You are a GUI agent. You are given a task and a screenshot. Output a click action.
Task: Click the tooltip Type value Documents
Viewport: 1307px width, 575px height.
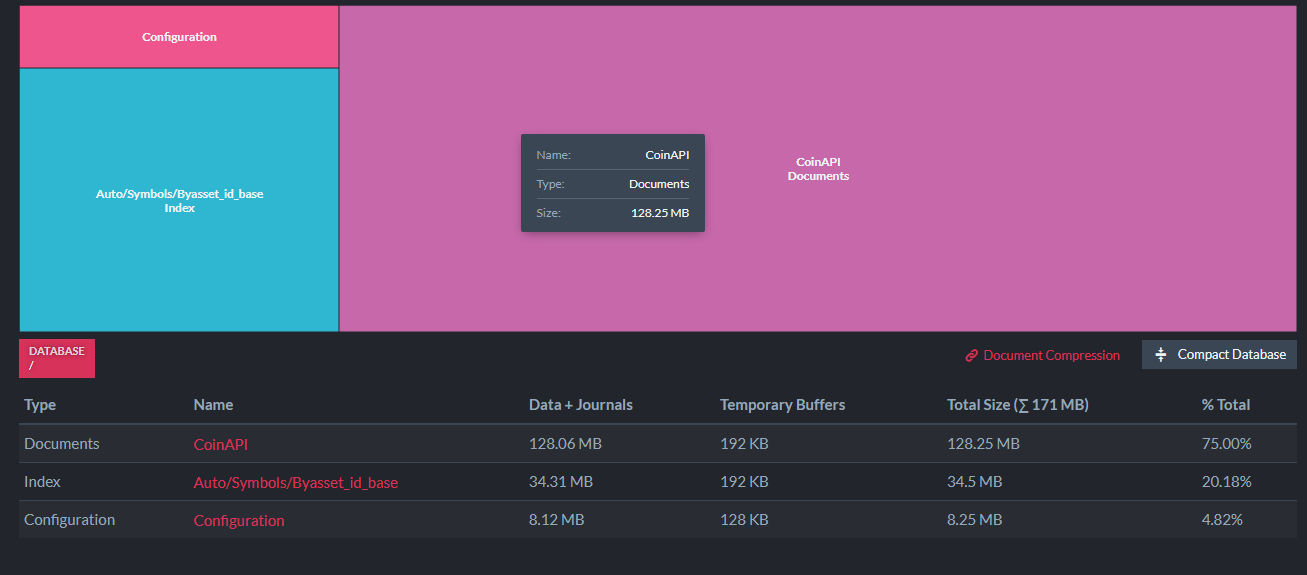tap(659, 184)
